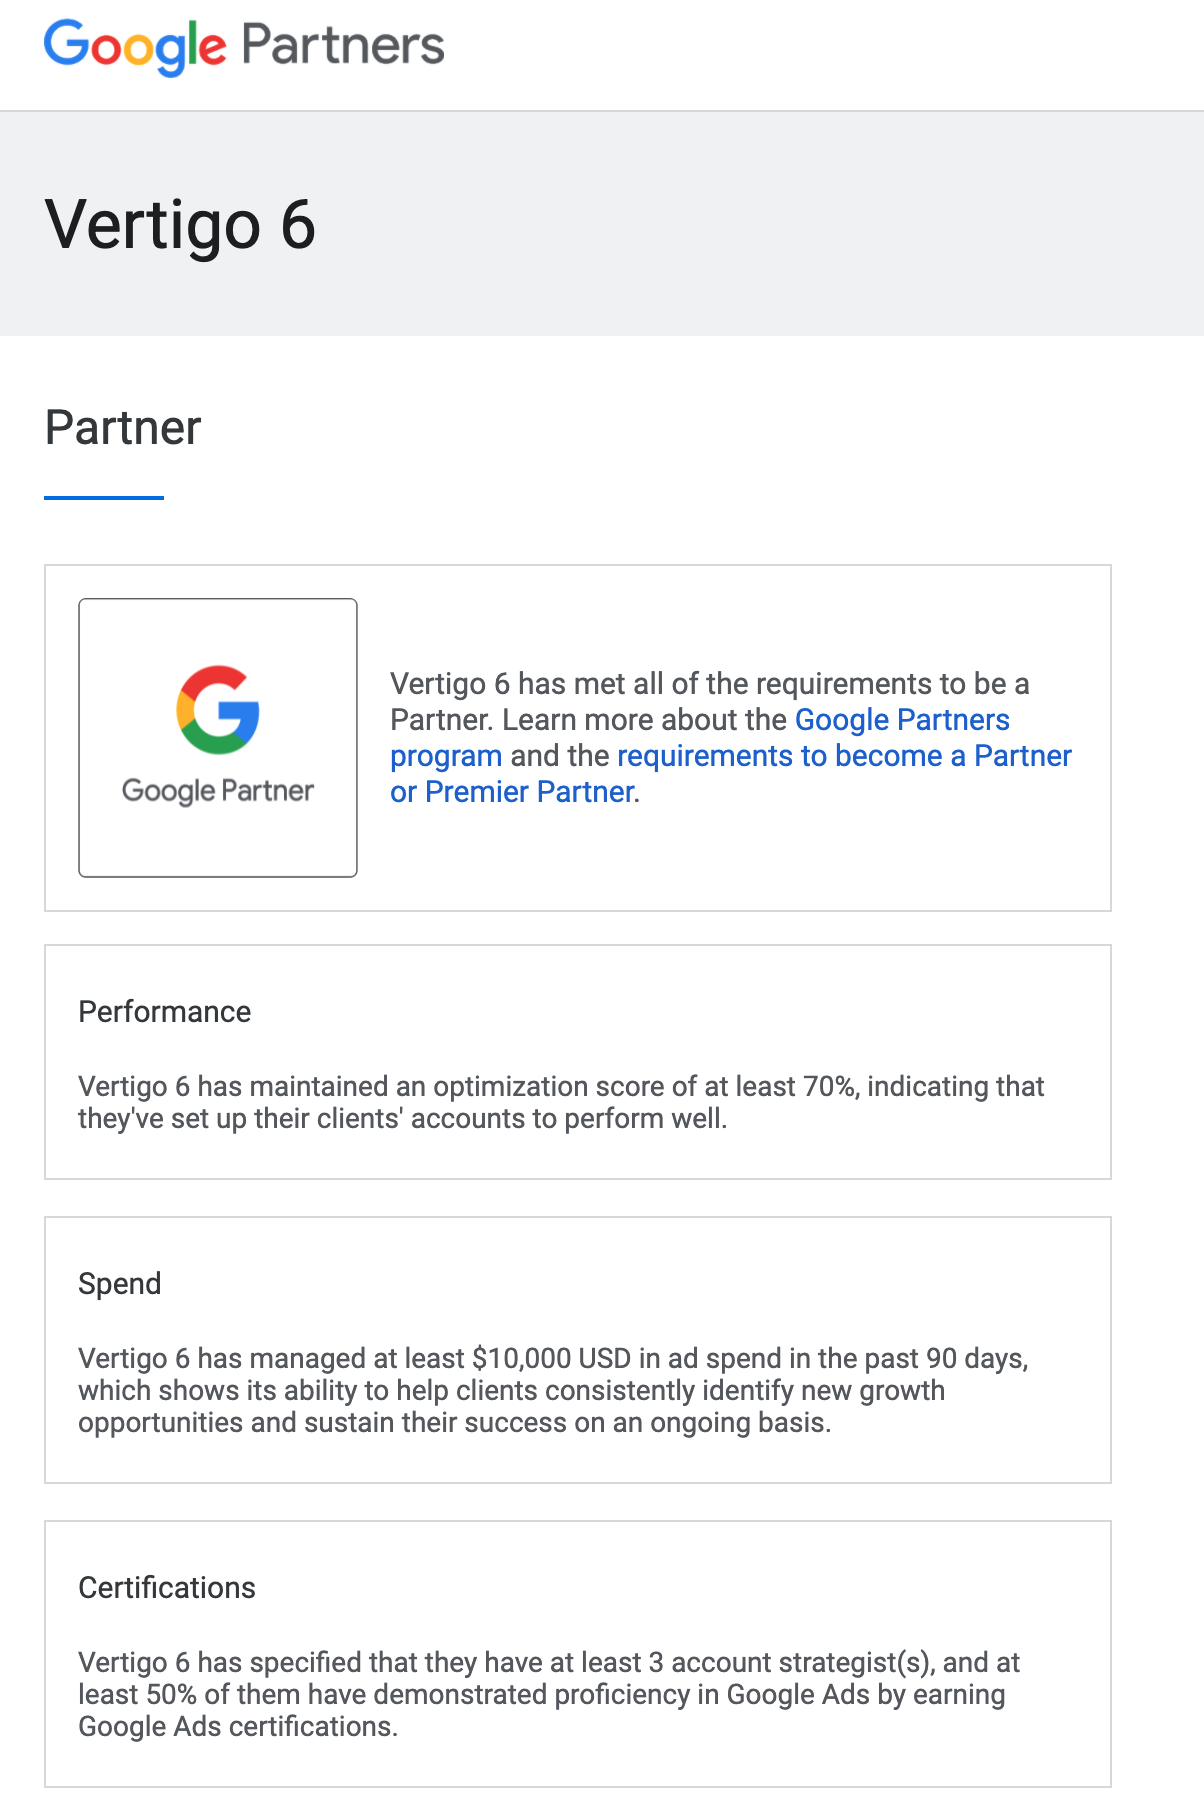Click the optimization score description text

pos(560,1102)
